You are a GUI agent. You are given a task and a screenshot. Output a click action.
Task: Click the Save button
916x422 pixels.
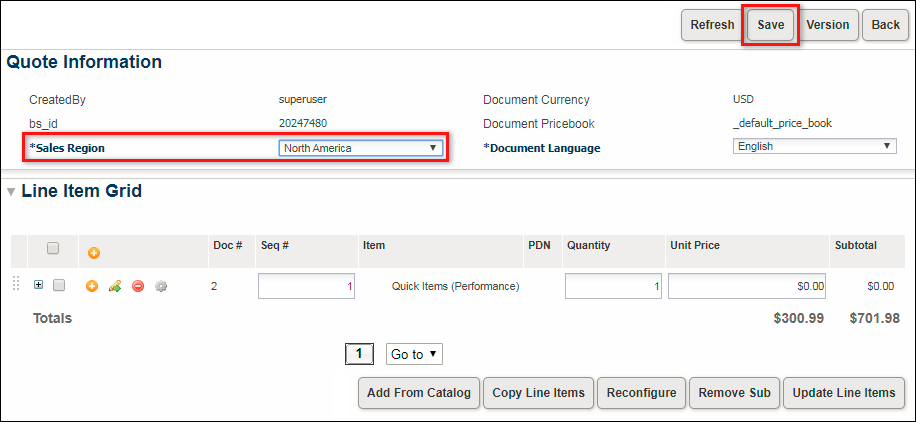click(x=770, y=25)
